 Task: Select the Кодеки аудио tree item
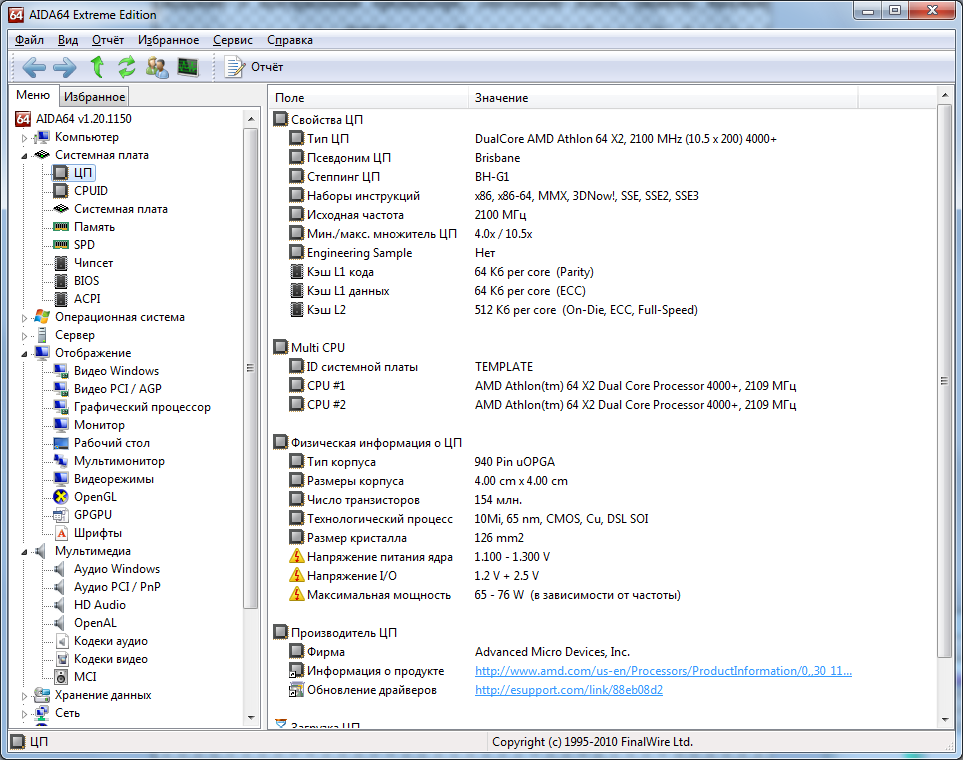click(111, 641)
